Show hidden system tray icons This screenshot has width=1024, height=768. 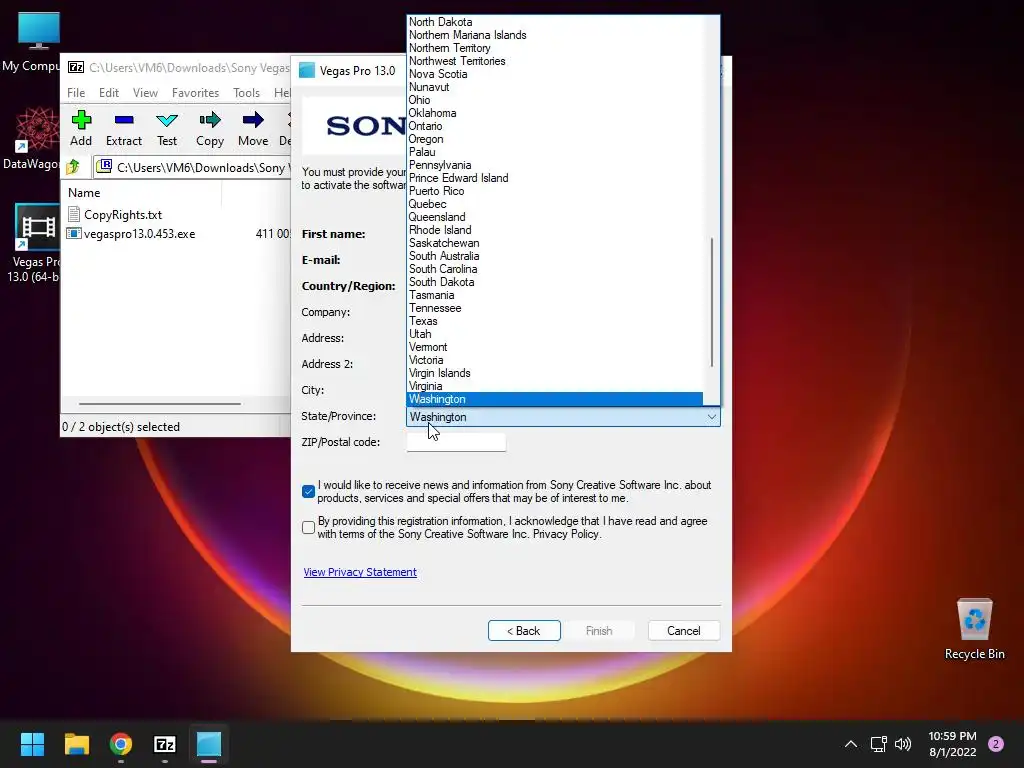tap(851, 744)
